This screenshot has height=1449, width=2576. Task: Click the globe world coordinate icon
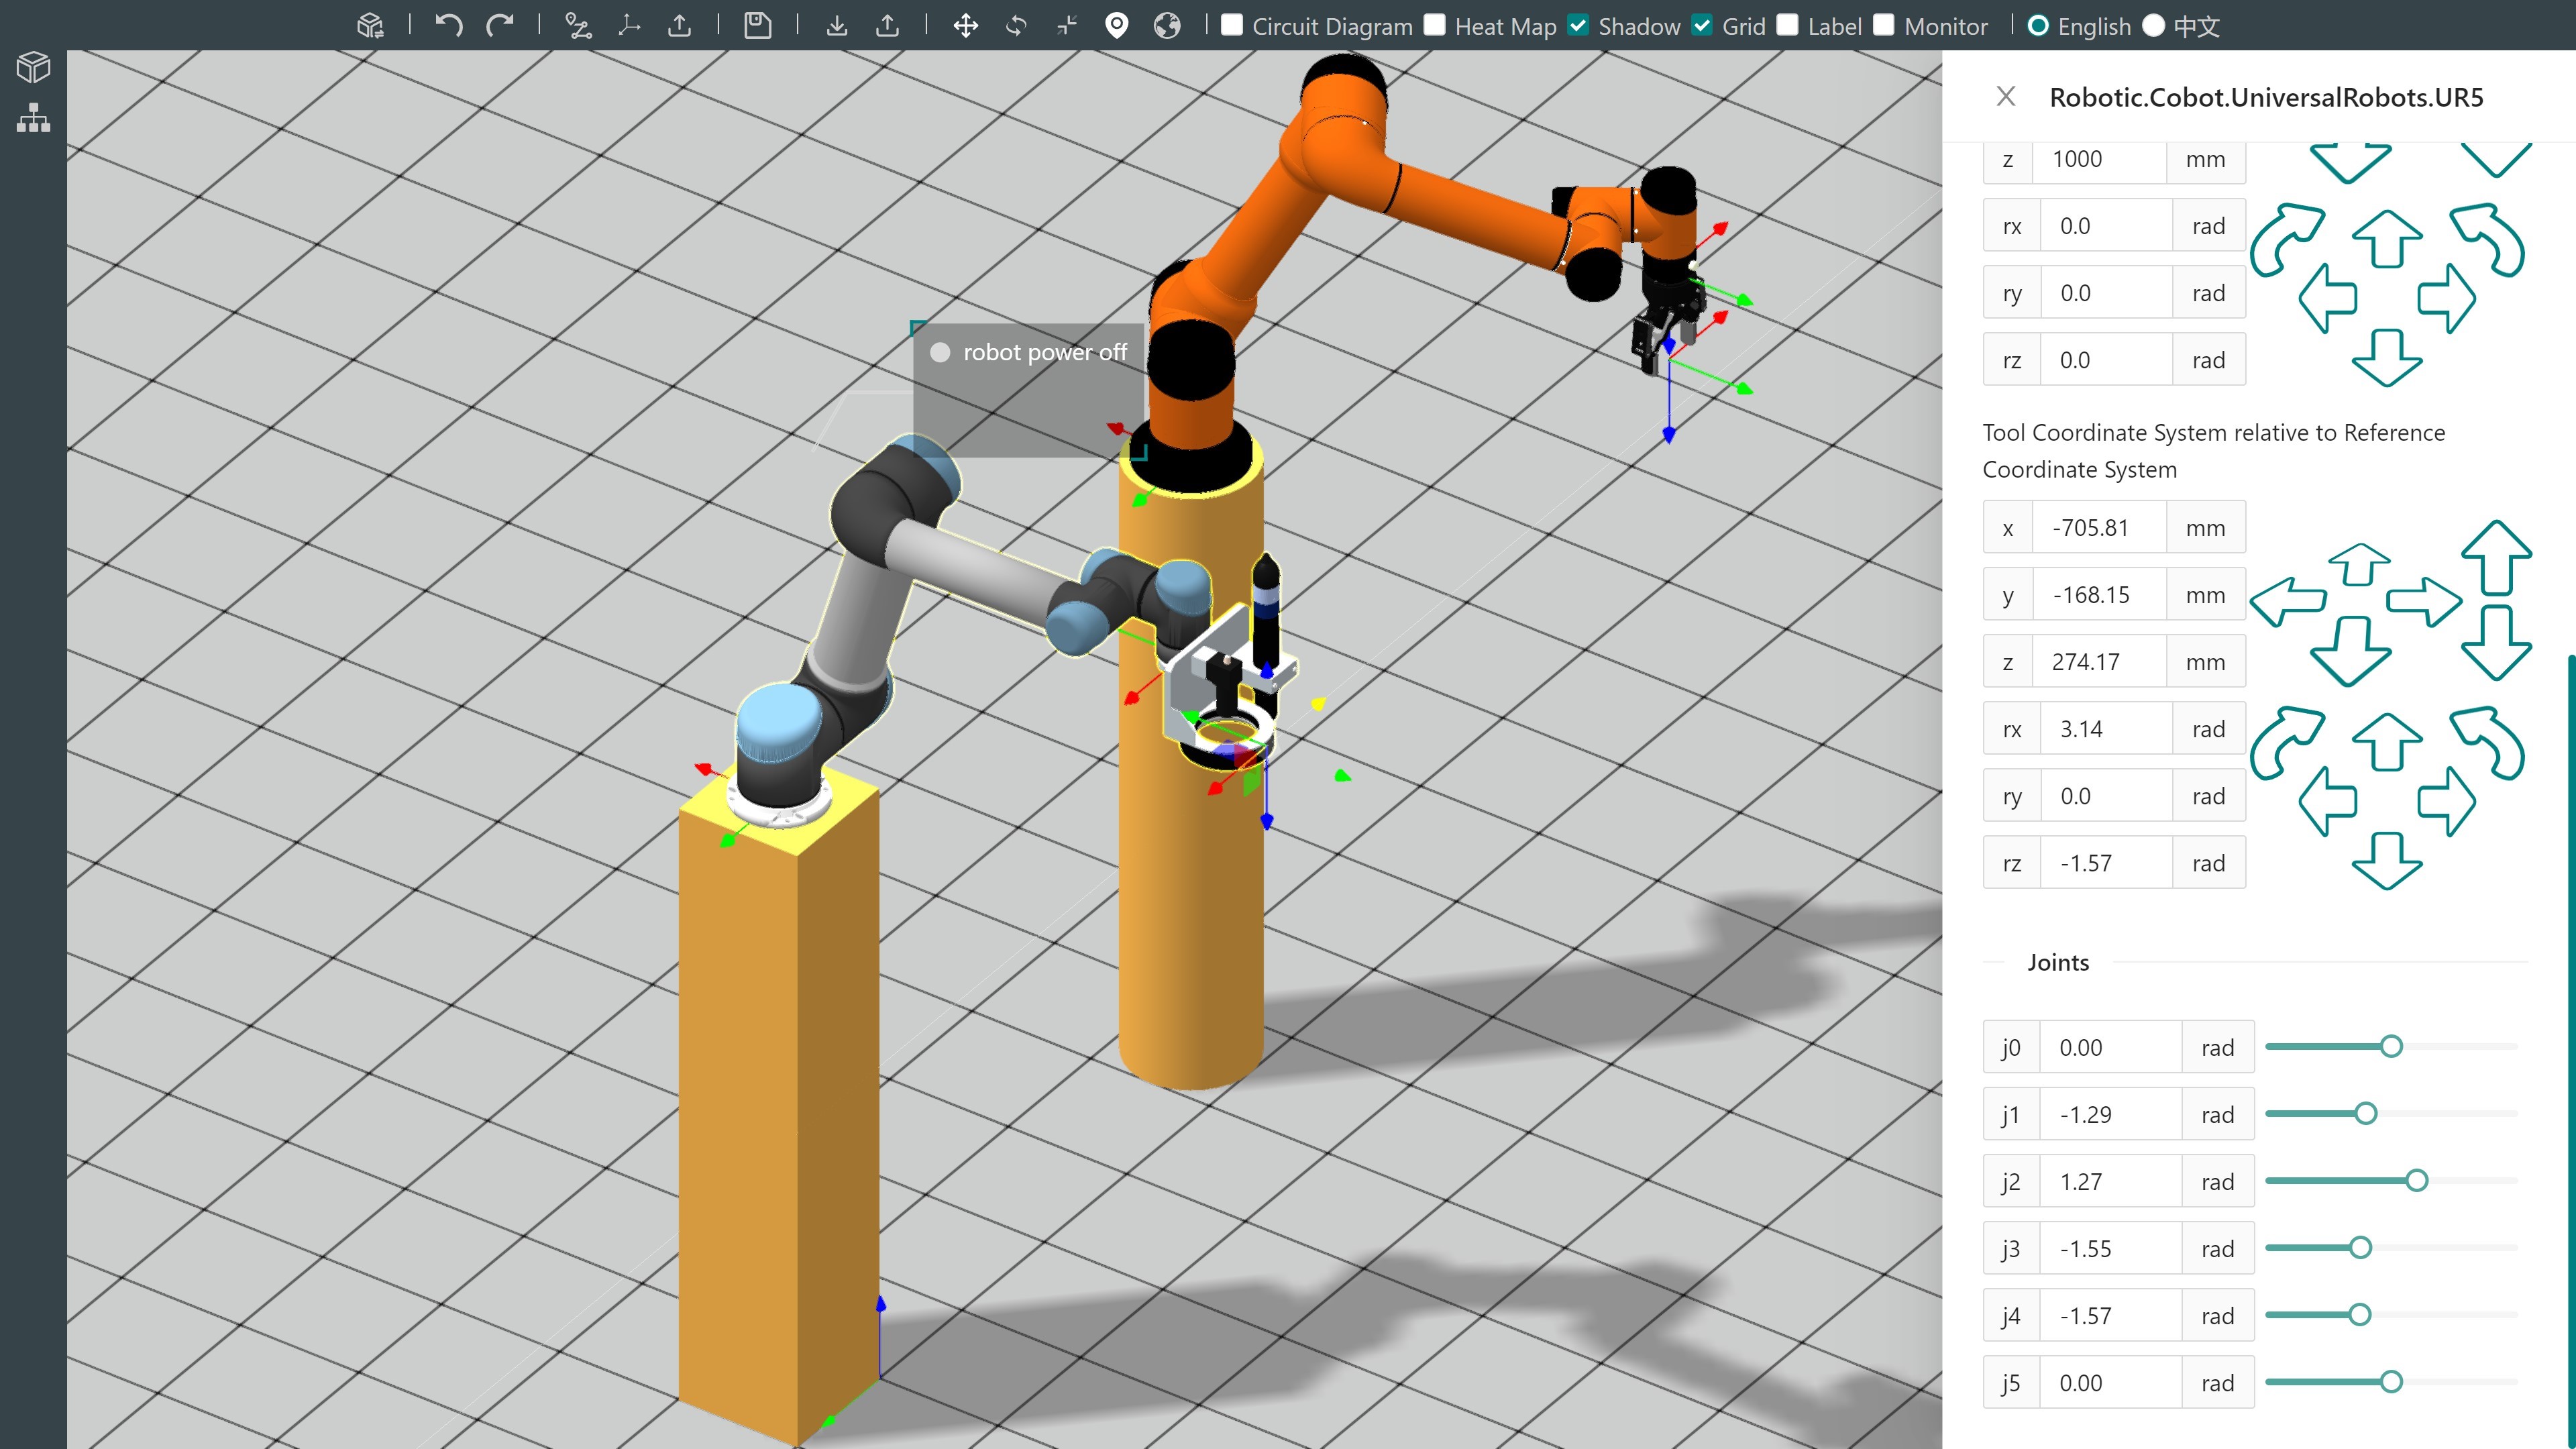(1167, 25)
